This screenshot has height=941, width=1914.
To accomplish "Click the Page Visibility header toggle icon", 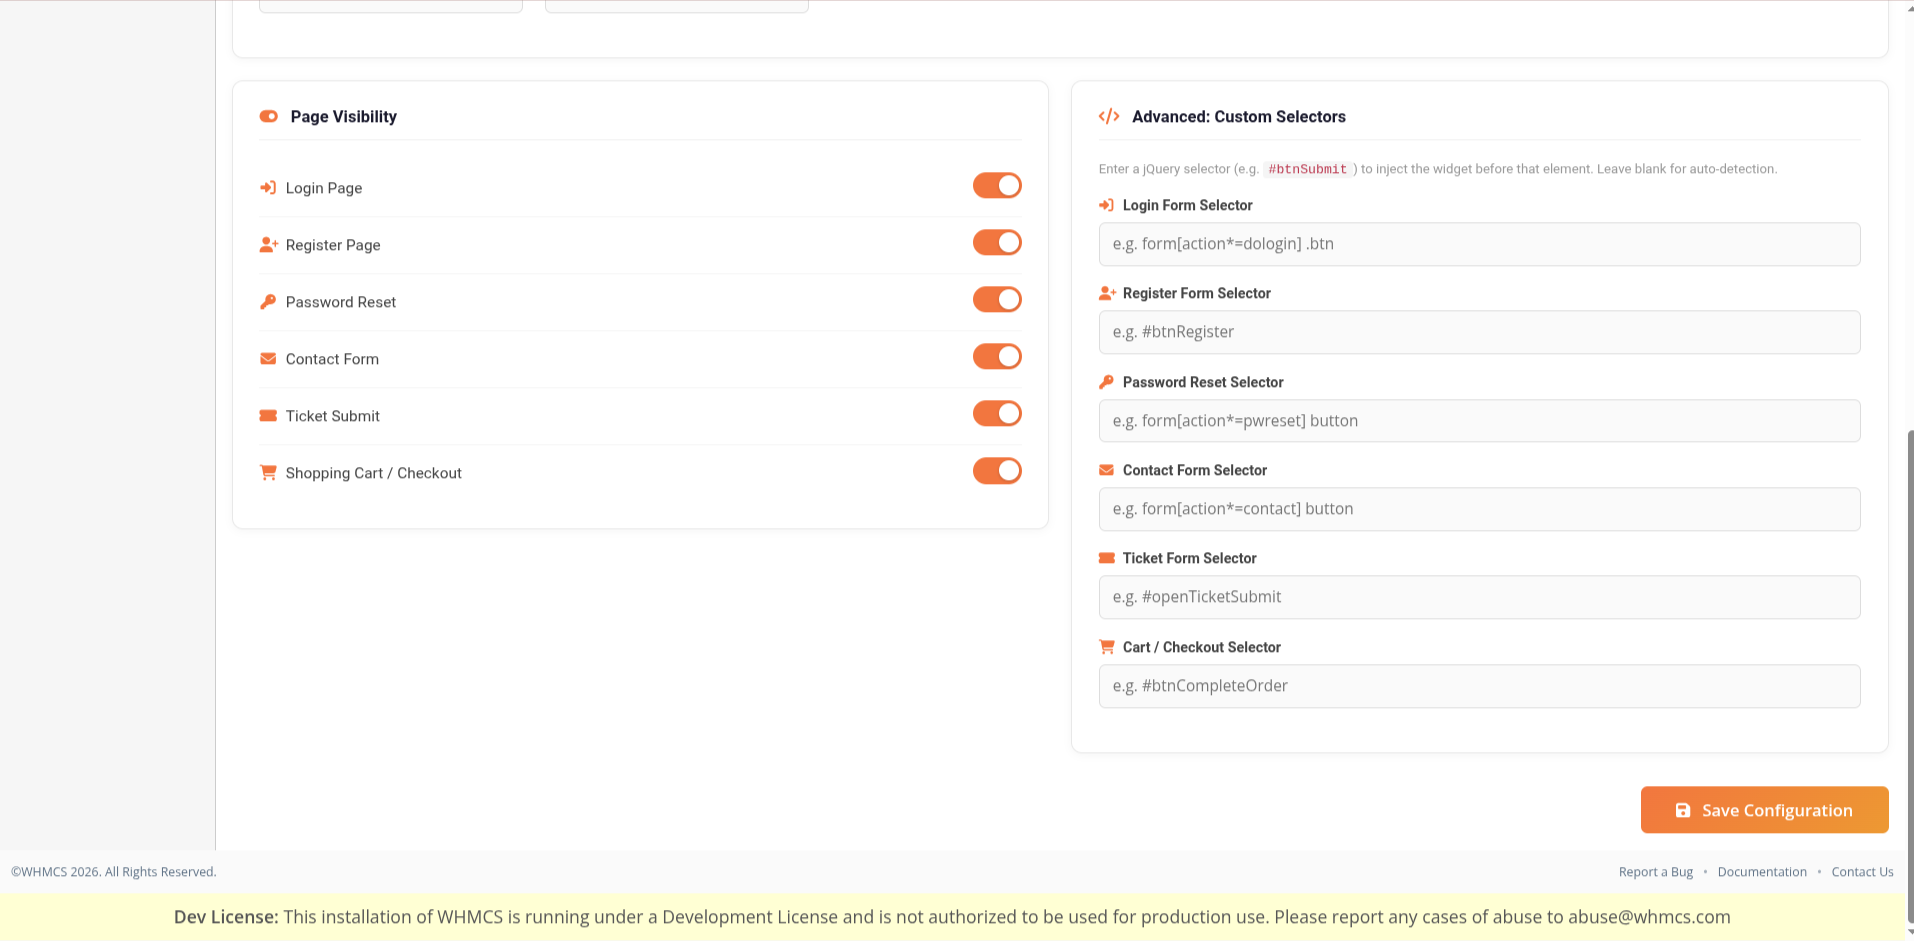I will coord(268,117).
